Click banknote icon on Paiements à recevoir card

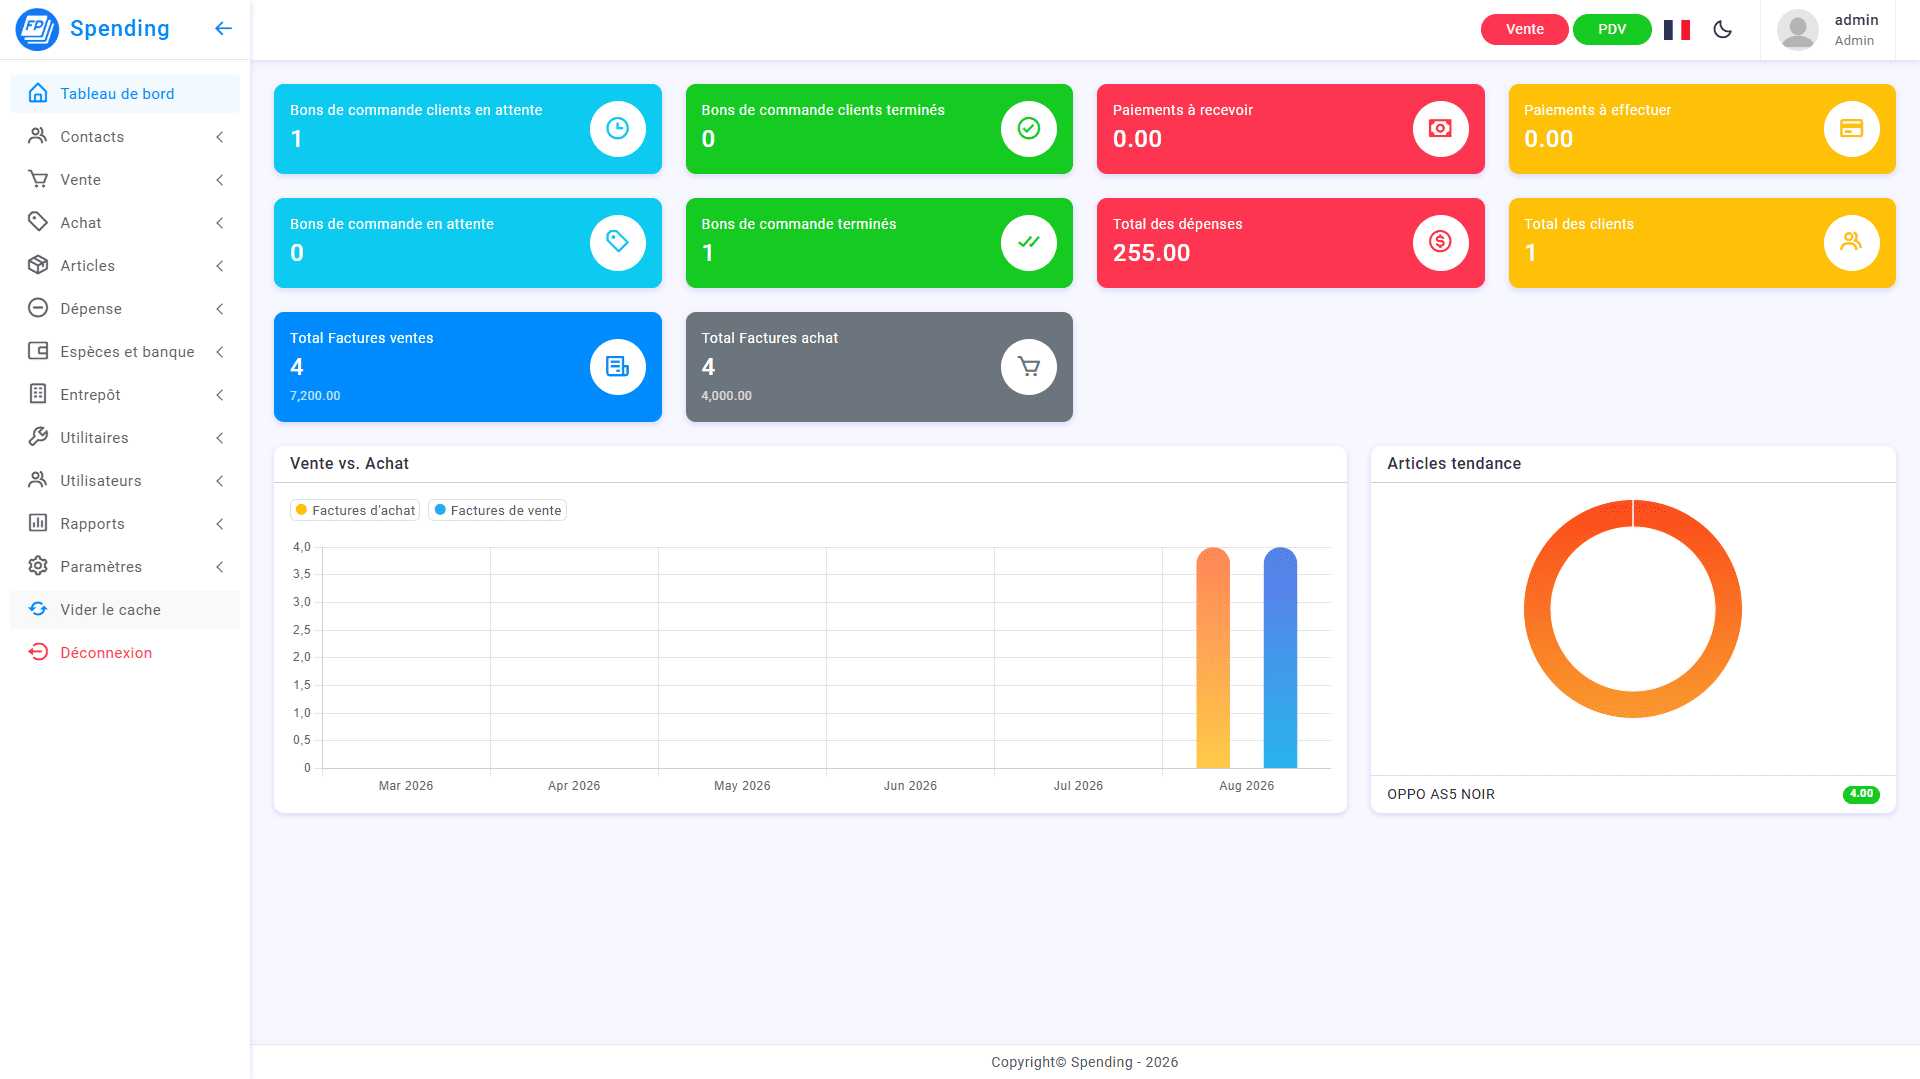pos(1440,129)
